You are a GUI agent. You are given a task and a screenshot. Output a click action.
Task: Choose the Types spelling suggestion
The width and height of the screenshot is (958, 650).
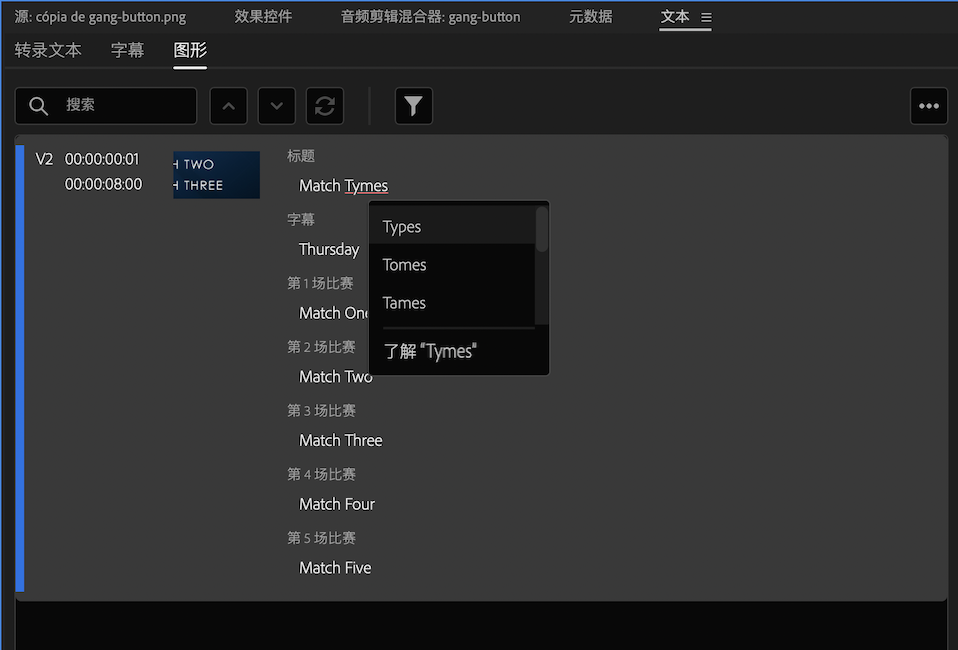coord(452,226)
